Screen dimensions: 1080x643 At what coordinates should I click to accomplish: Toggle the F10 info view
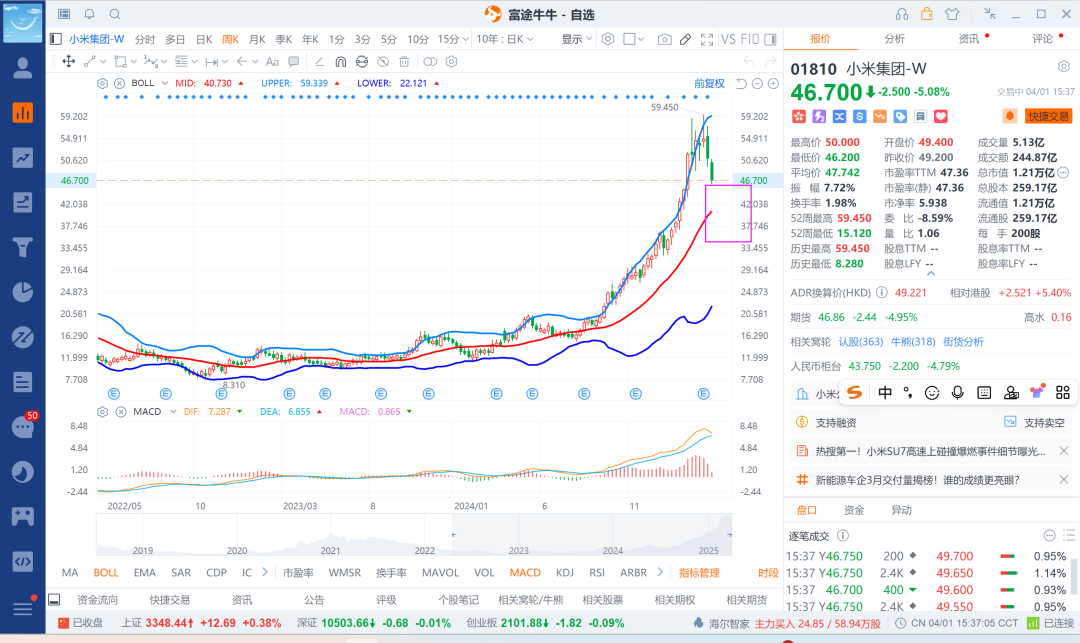(750, 39)
